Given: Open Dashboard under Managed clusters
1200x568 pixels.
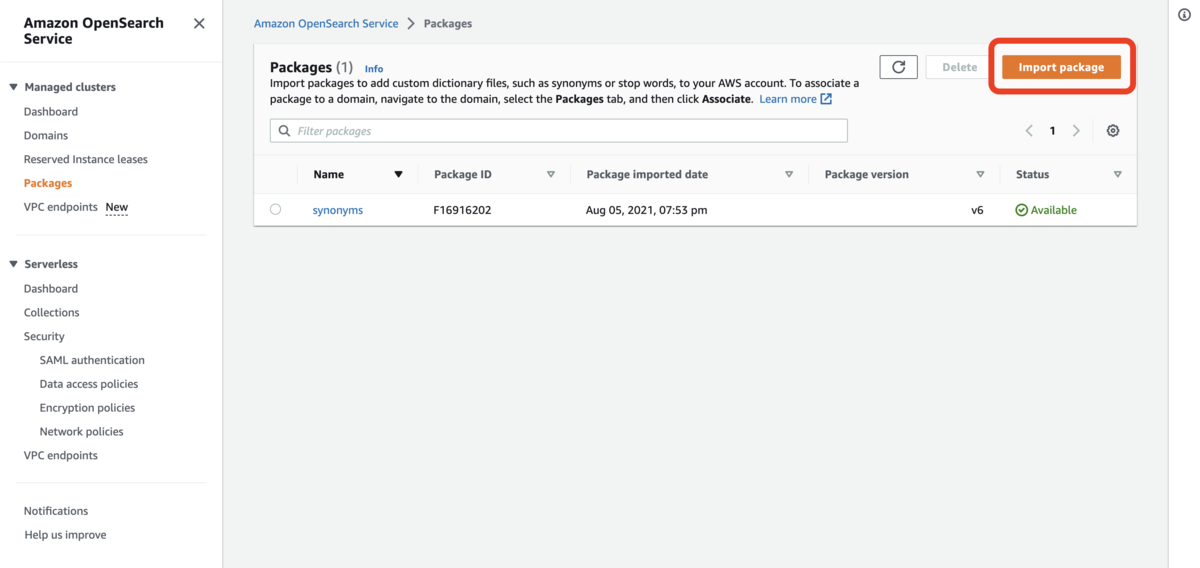Looking at the screenshot, I should tap(51, 112).
